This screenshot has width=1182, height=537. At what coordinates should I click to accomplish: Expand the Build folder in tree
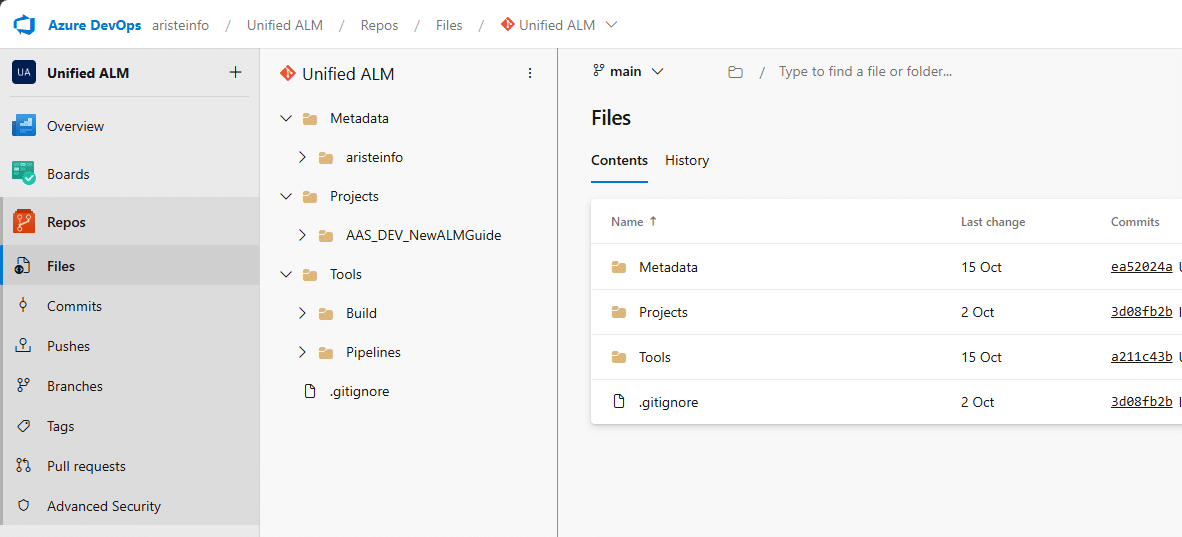[302, 313]
